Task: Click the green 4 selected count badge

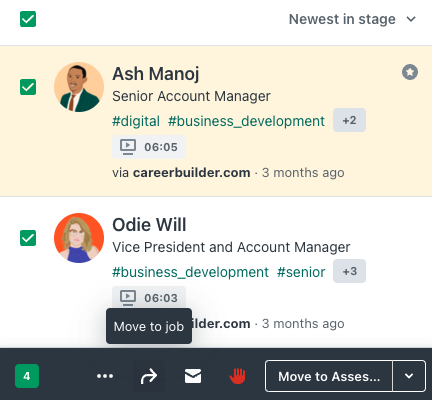Action: pos(27,376)
